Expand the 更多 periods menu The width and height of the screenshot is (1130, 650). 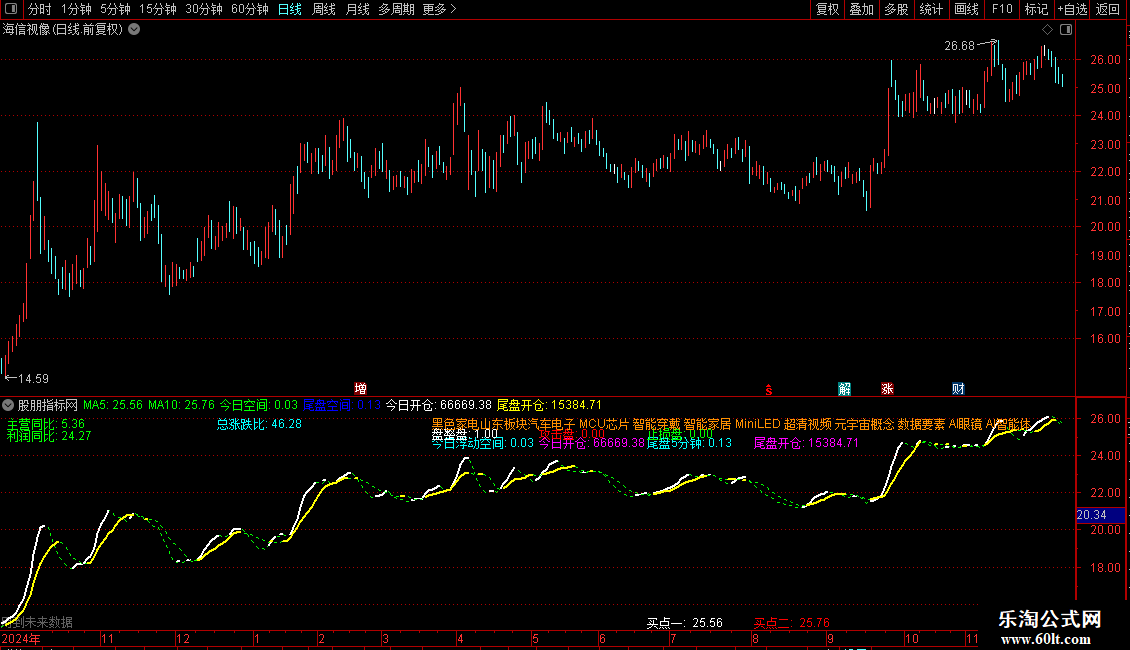tap(440, 9)
